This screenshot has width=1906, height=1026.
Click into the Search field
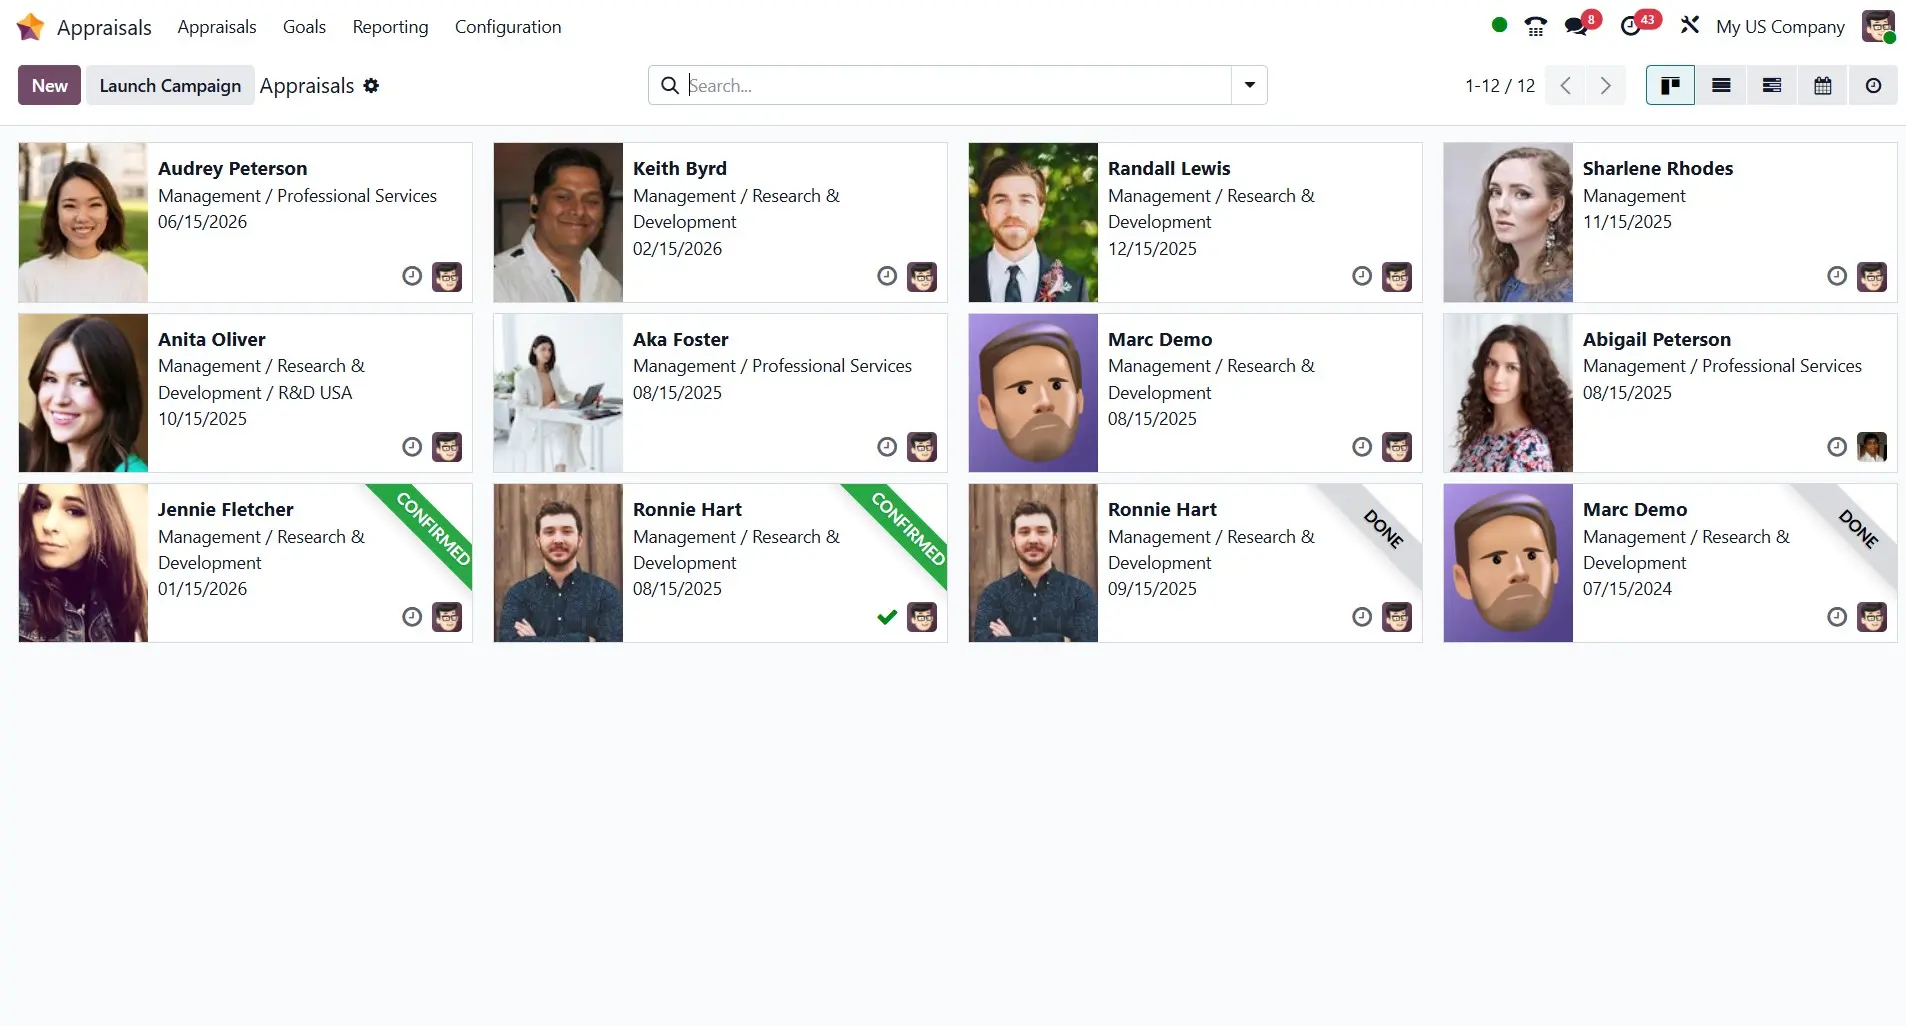957,86
